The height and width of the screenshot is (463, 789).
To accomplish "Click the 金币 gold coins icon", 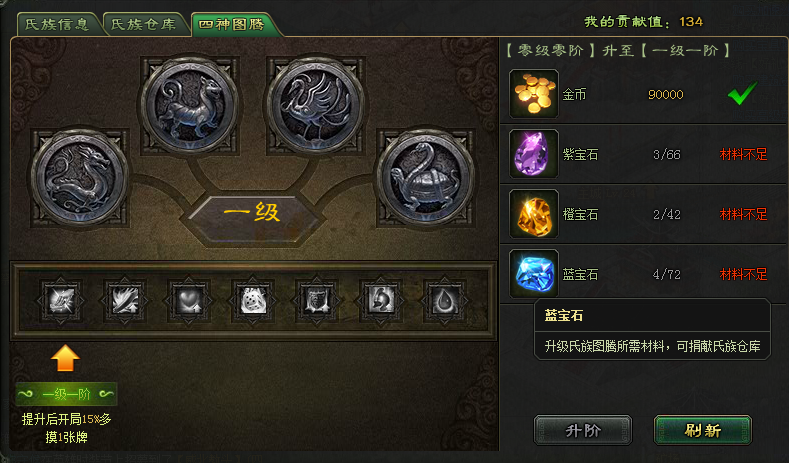I will point(534,94).
